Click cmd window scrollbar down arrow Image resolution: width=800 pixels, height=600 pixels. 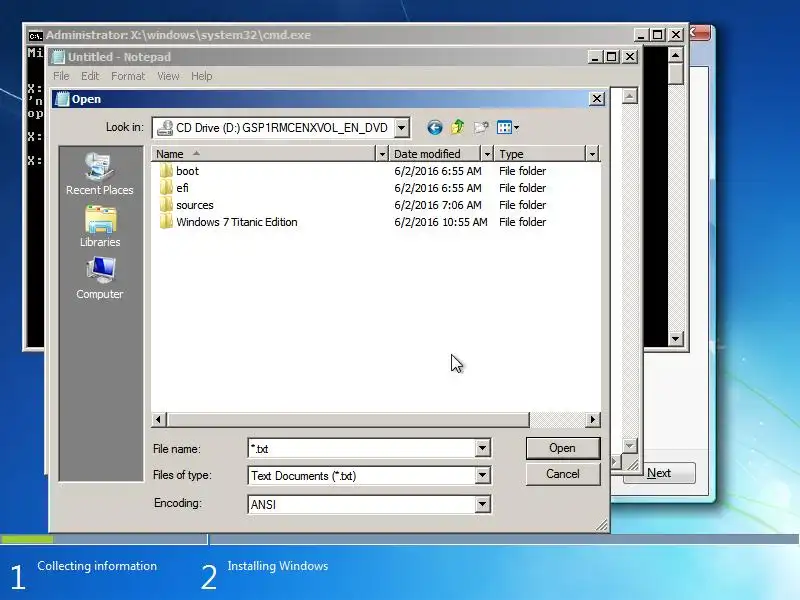click(x=676, y=339)
